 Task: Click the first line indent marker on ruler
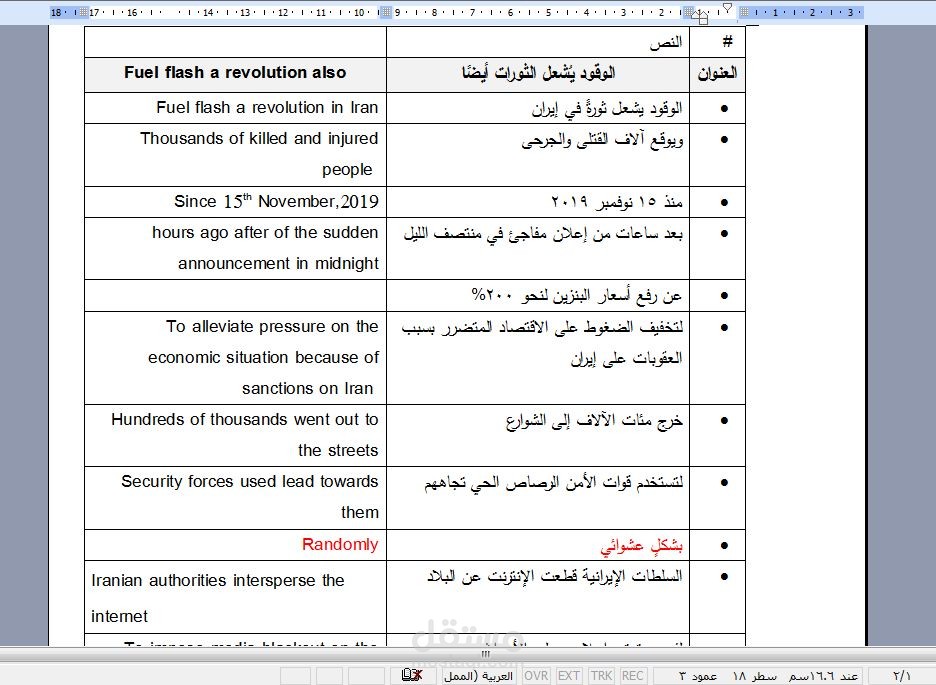click(727, 8)
